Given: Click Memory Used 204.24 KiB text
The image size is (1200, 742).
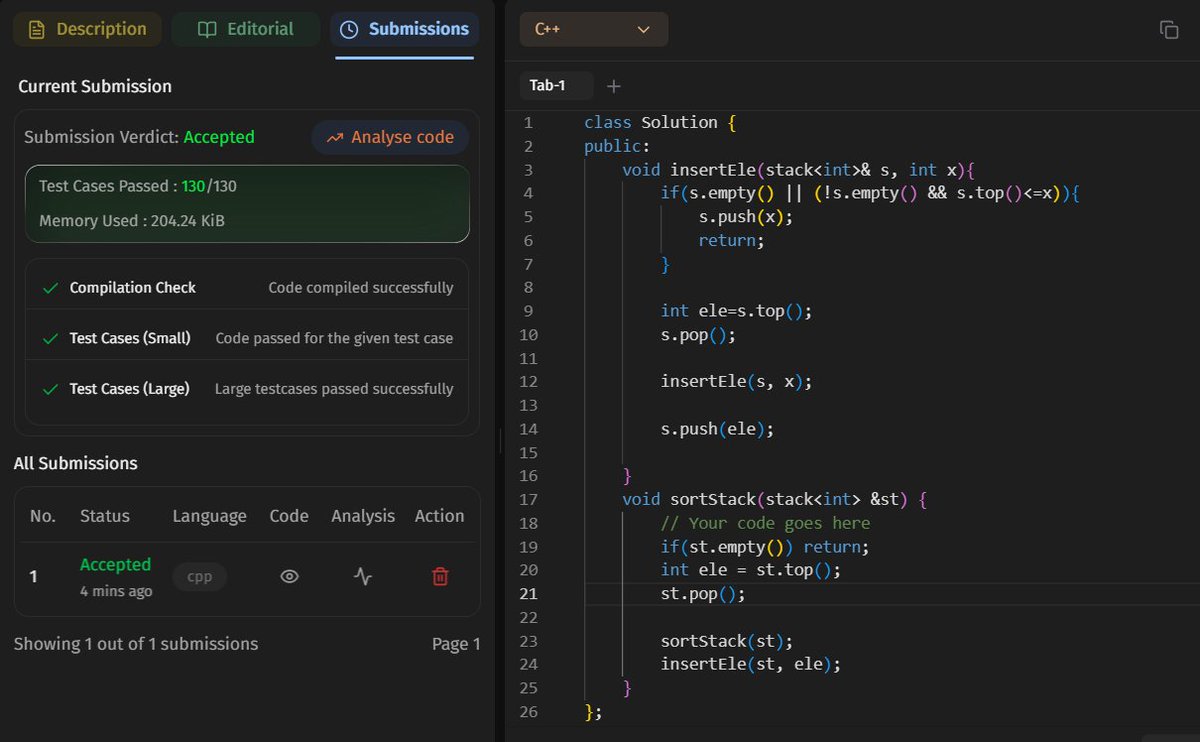Looking at the screenshot, I should tap(132, 220).
